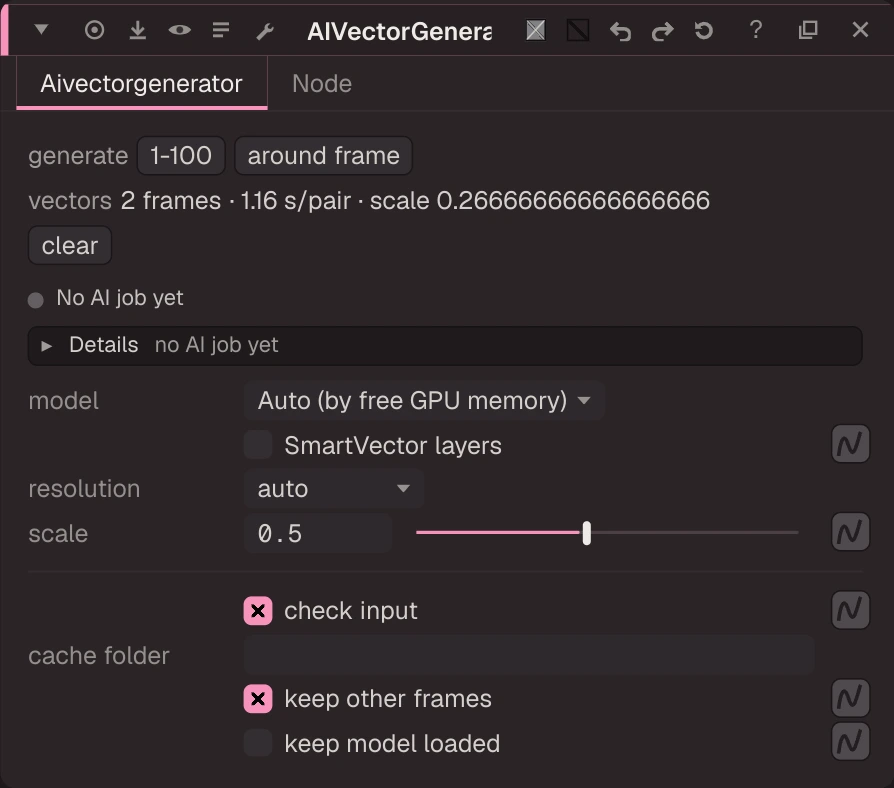
Task: Click the around frame button
Action: (x=323, y=156)
